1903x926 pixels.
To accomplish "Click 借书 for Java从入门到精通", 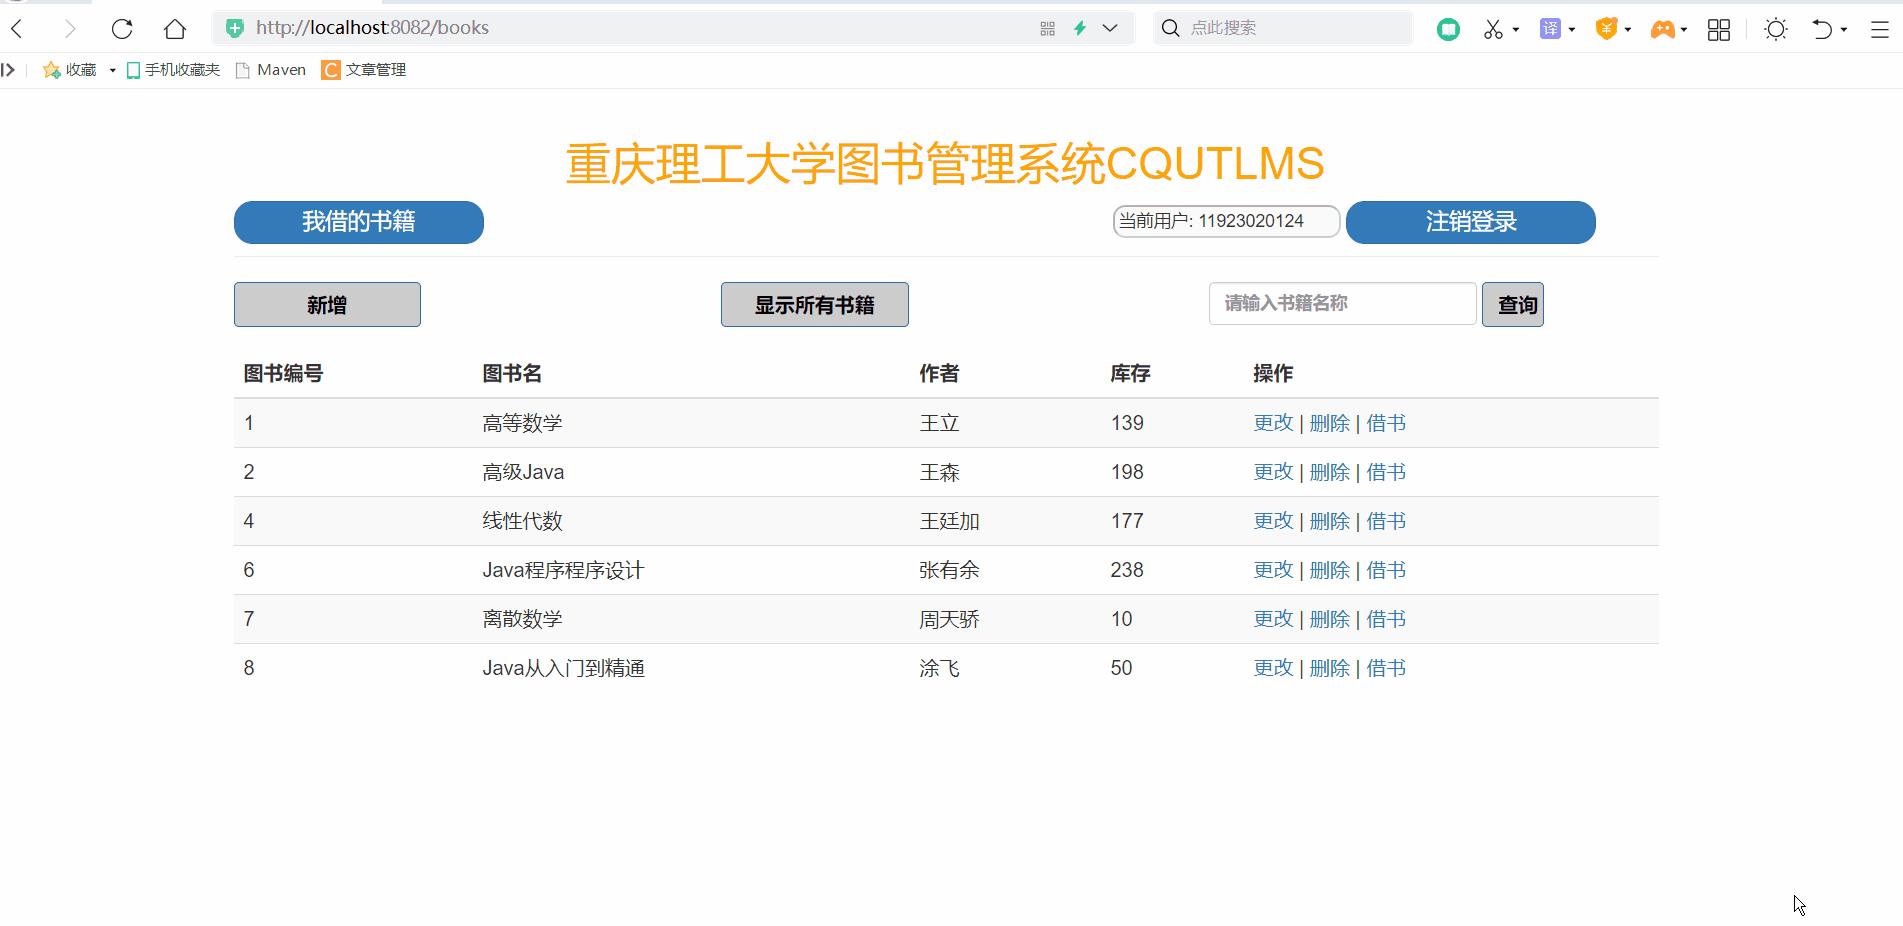I will 1386,668.
